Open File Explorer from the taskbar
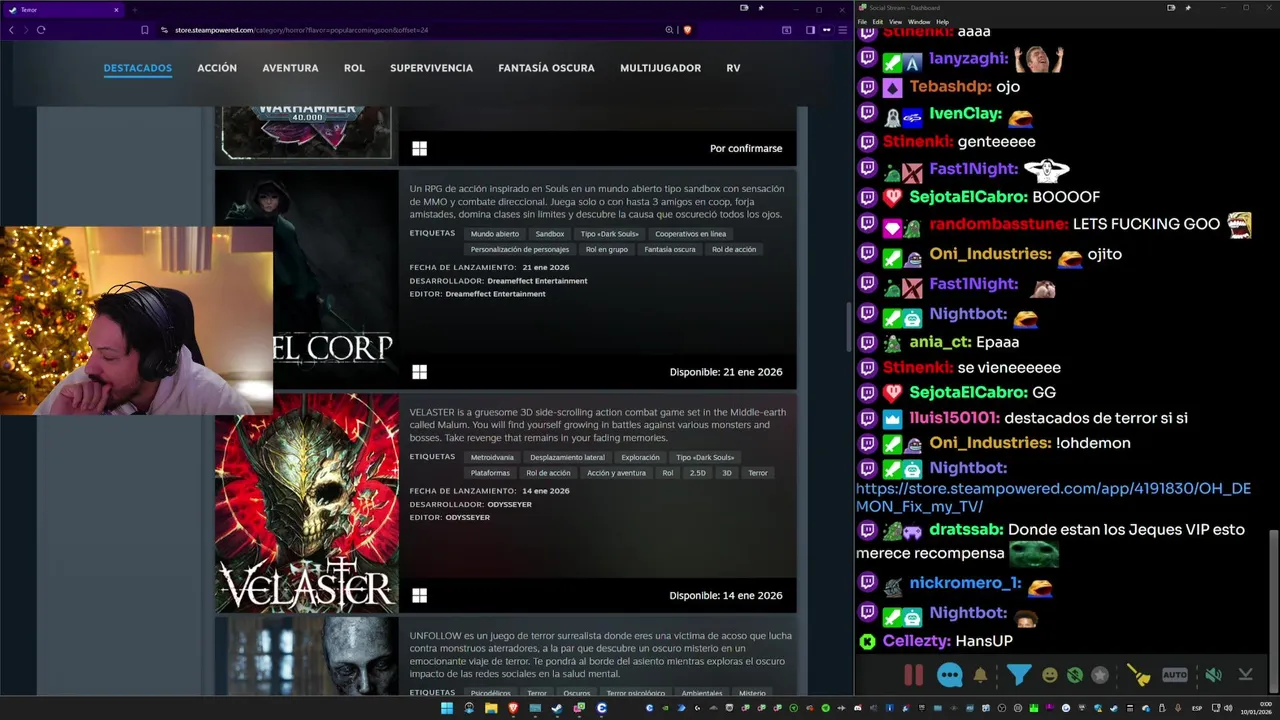Image resolution: width=1280 pixels, height=720 pixels. [491, 708]
